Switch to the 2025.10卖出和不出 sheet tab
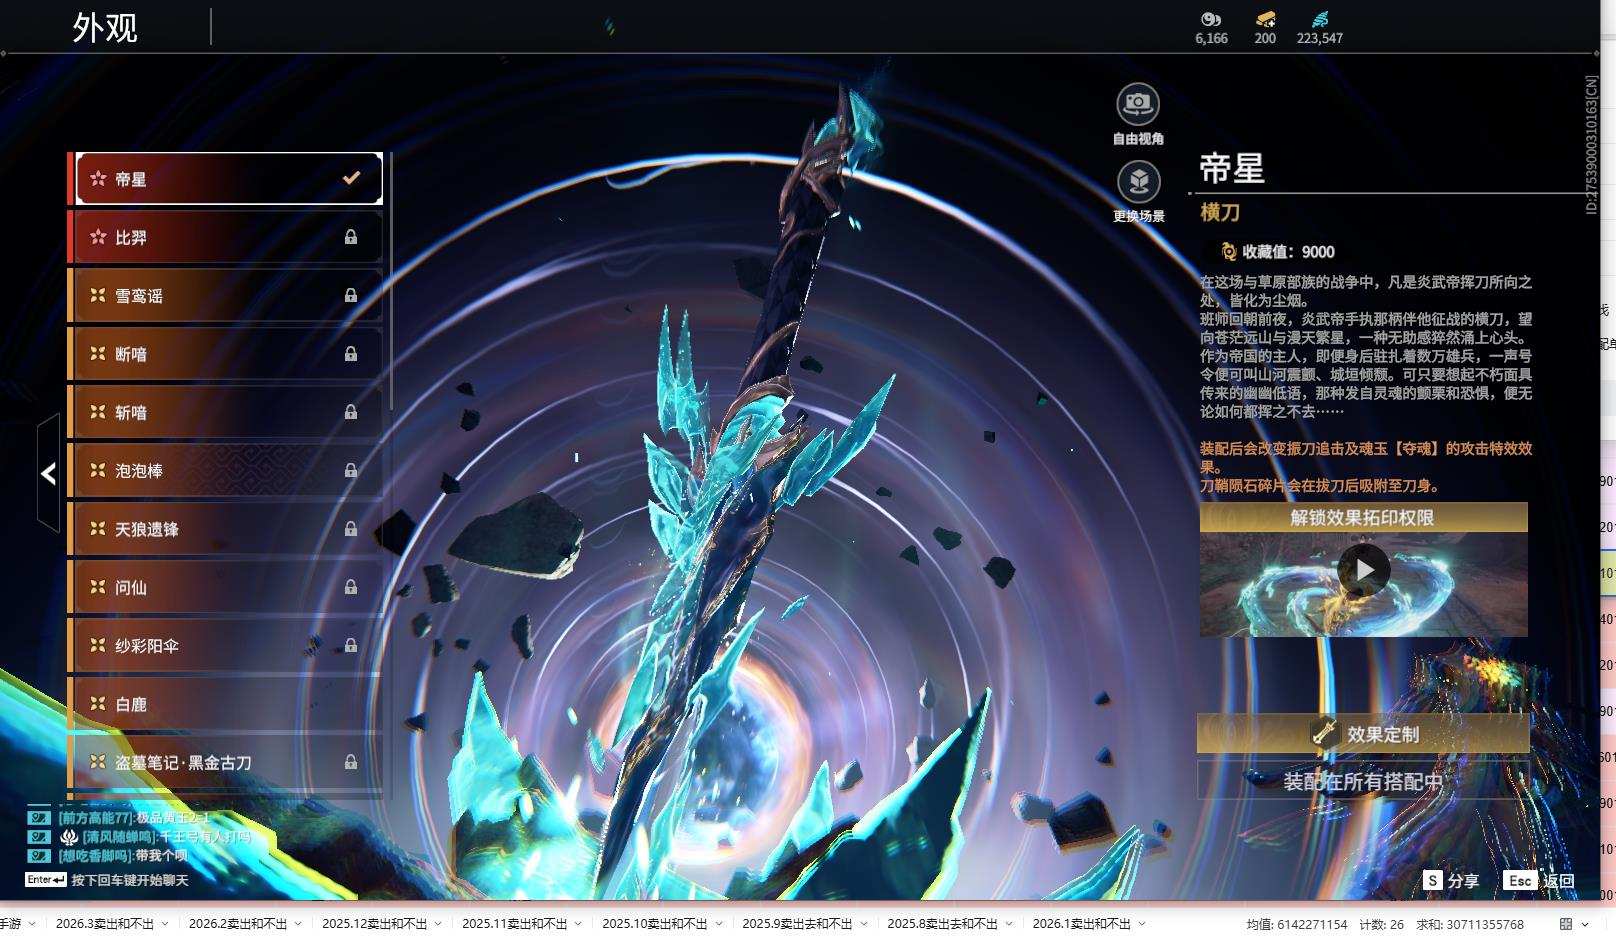The image size is (1616, 939). click(x=654, y=924)
